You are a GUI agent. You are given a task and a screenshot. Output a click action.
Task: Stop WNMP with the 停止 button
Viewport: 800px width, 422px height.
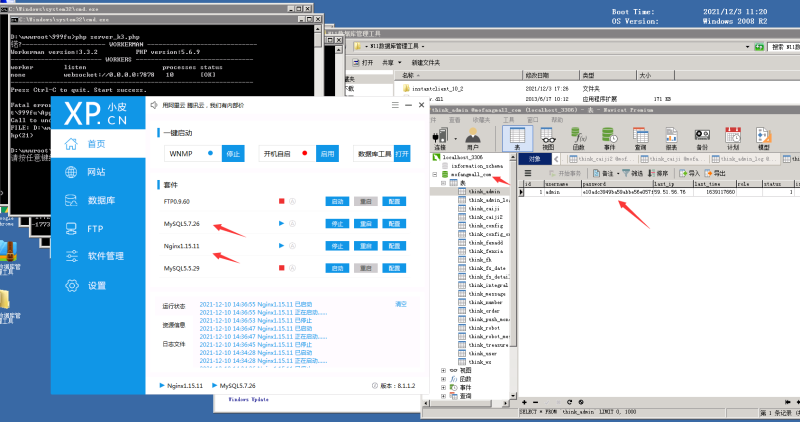233,154
